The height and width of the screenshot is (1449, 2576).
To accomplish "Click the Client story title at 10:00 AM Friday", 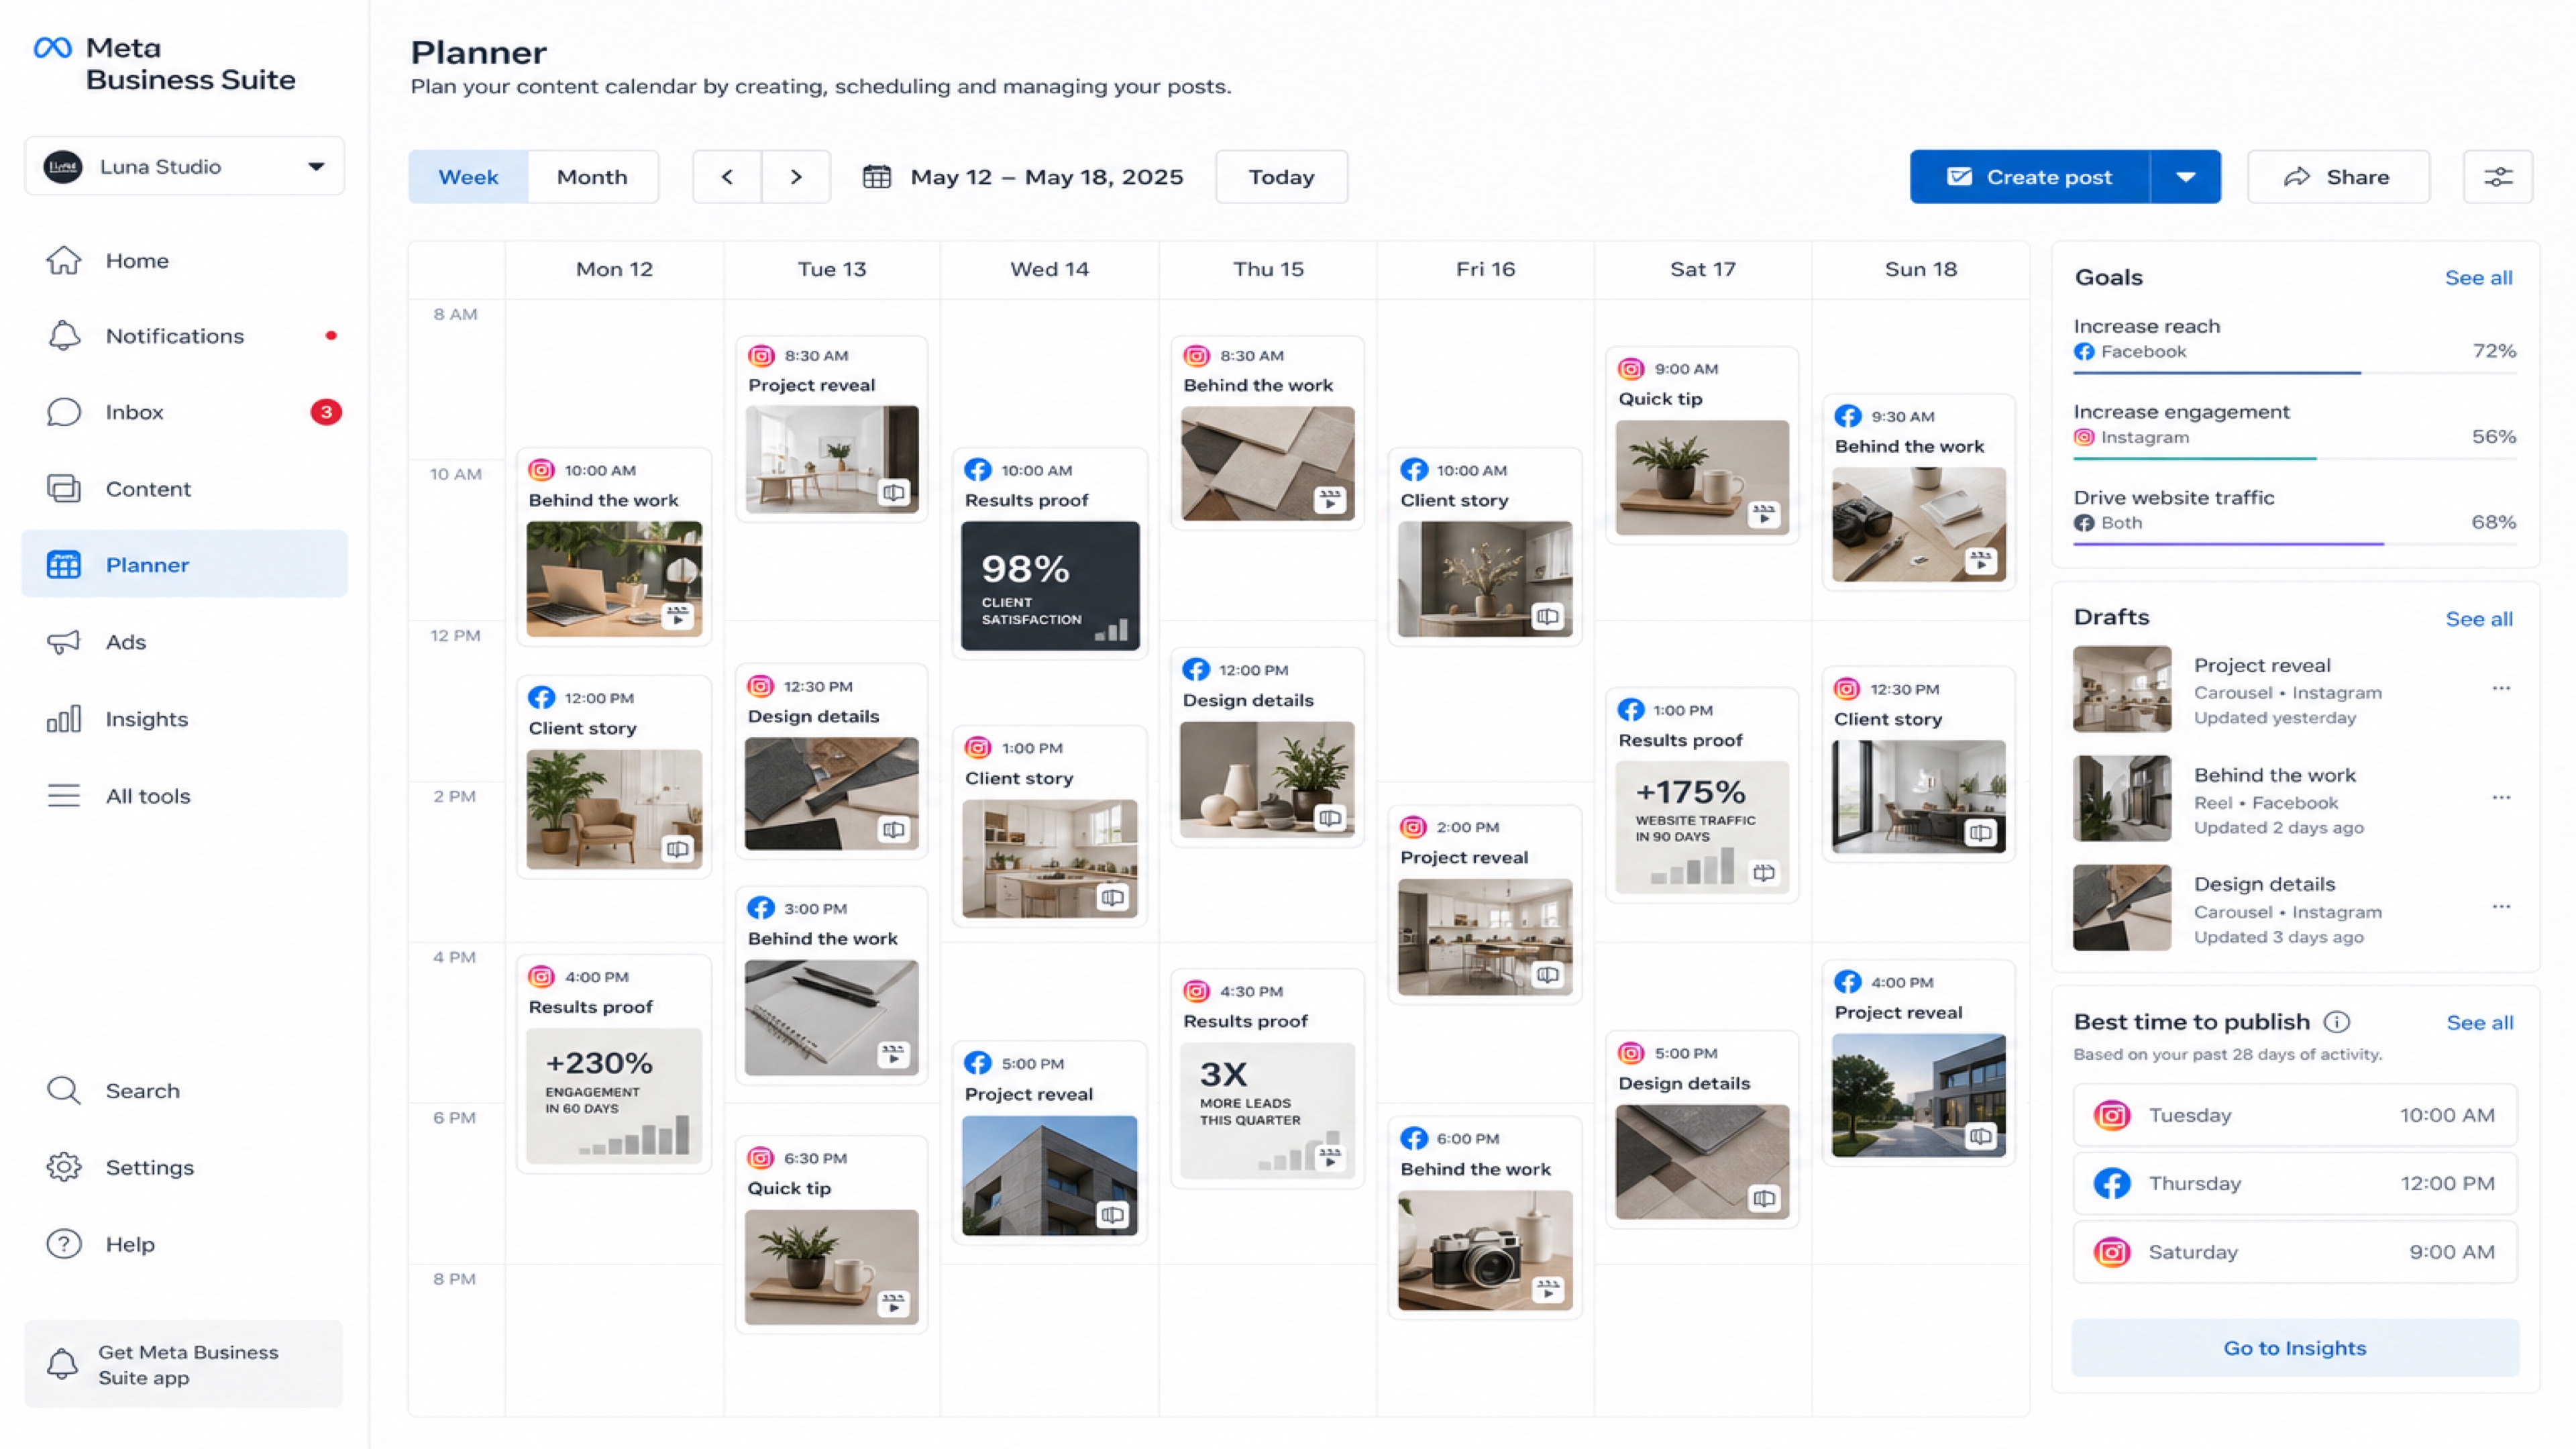I will point(1454,500).
